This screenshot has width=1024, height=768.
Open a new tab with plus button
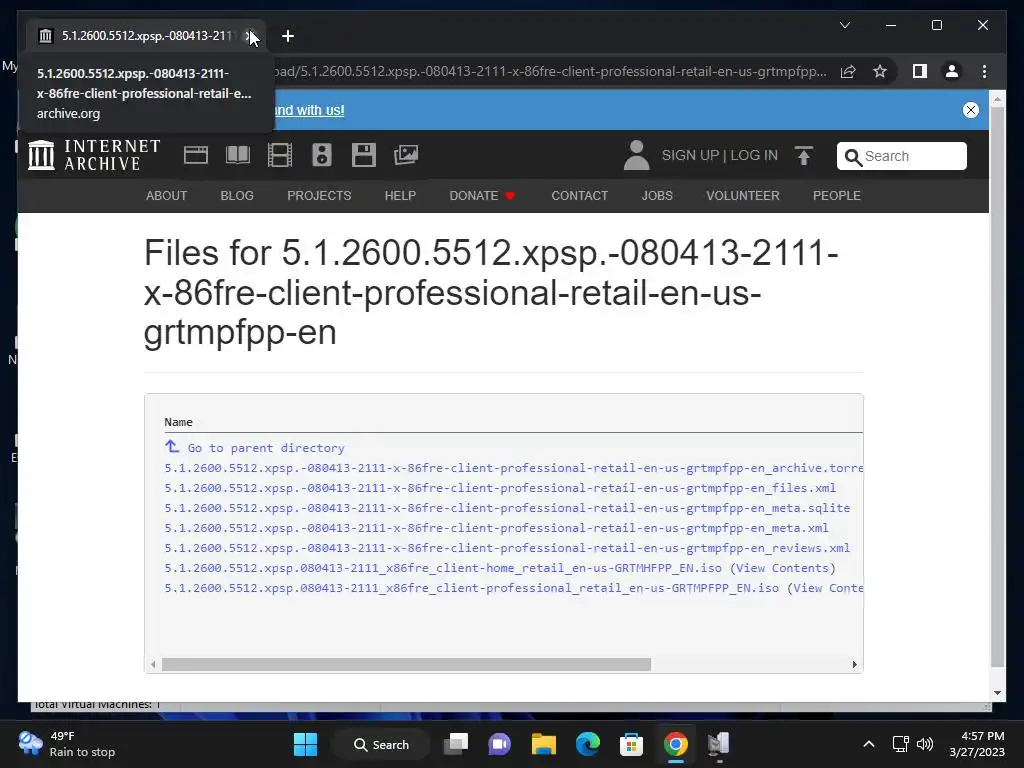(288, 36)
